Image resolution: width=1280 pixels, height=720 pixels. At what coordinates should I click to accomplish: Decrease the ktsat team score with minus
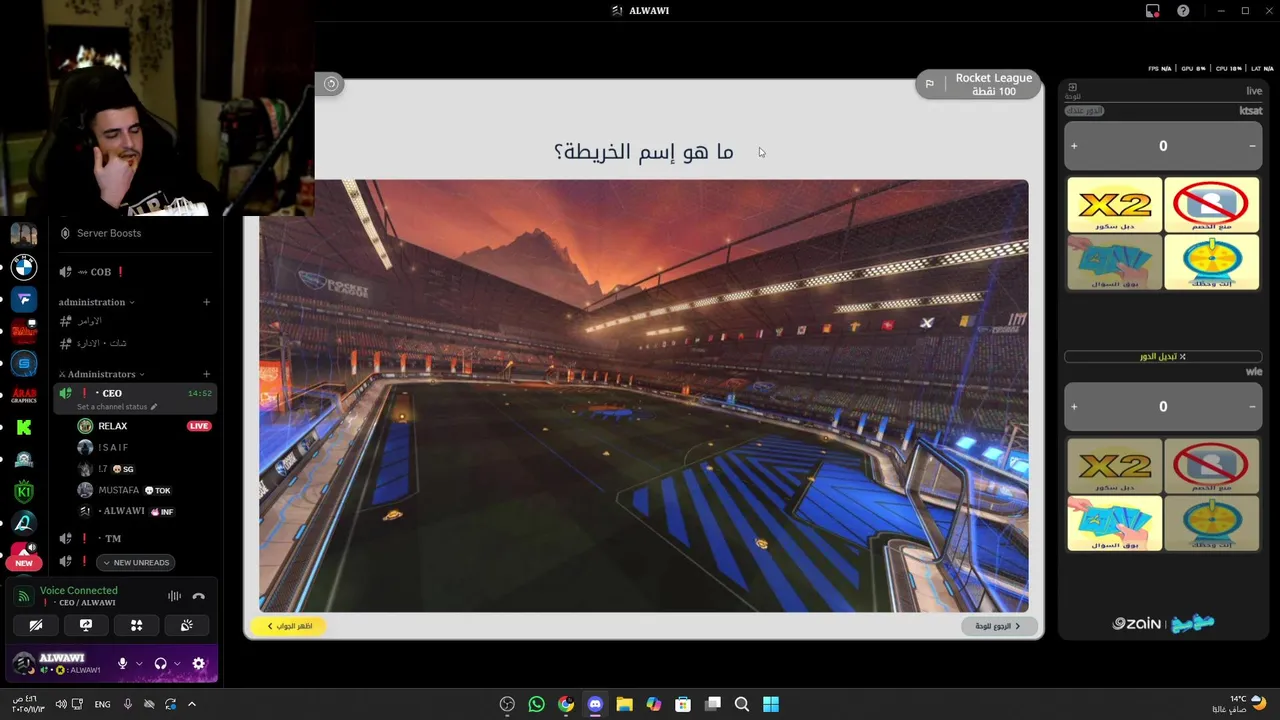(1252, 146)
